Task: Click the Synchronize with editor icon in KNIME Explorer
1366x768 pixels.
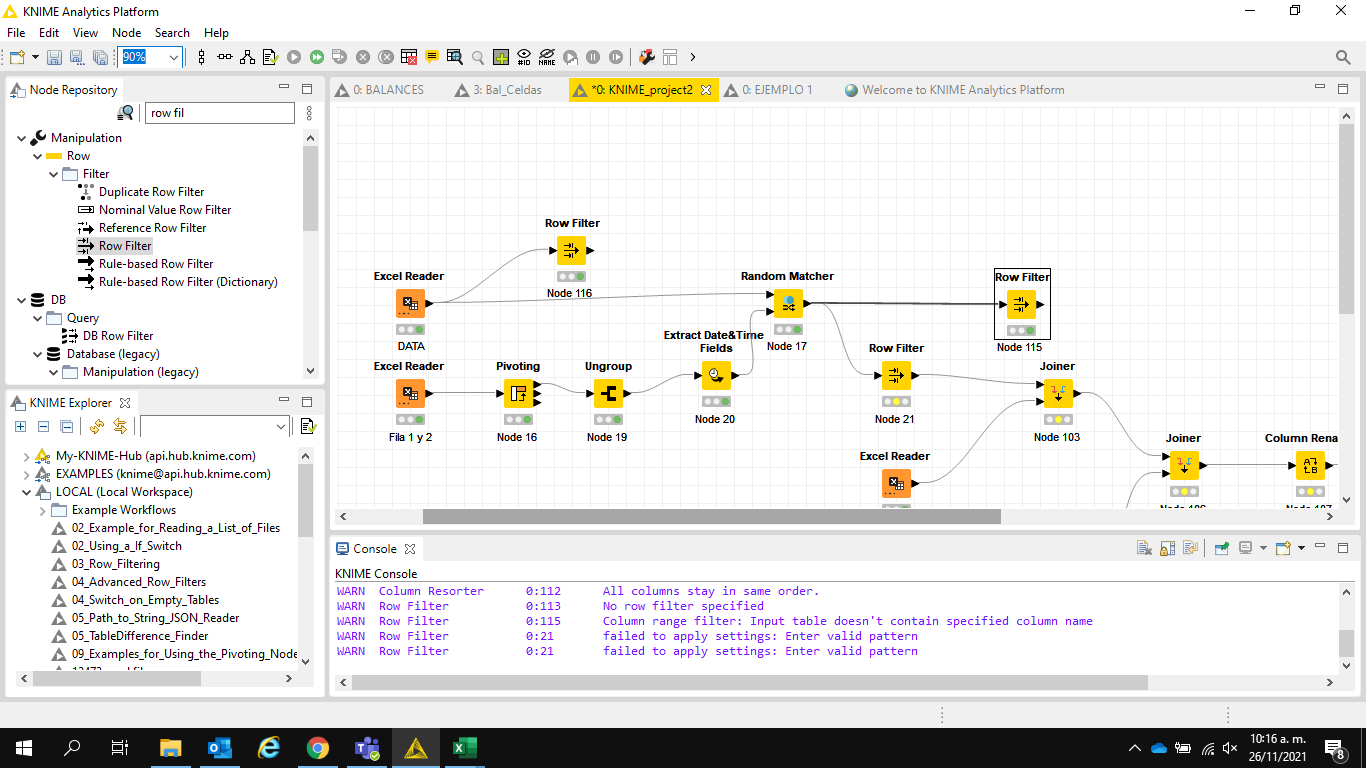Action: point(120,427)
